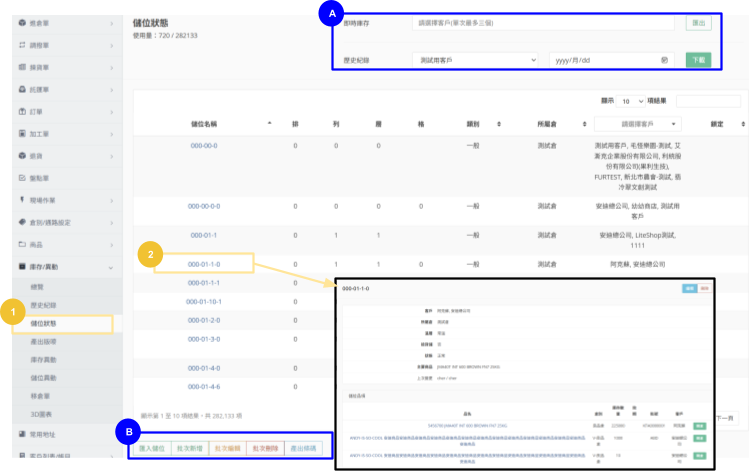This screenshot has height=471, width=749.
Task: Sort by 類別 column arrows
Action: click(x=499, y=124)
